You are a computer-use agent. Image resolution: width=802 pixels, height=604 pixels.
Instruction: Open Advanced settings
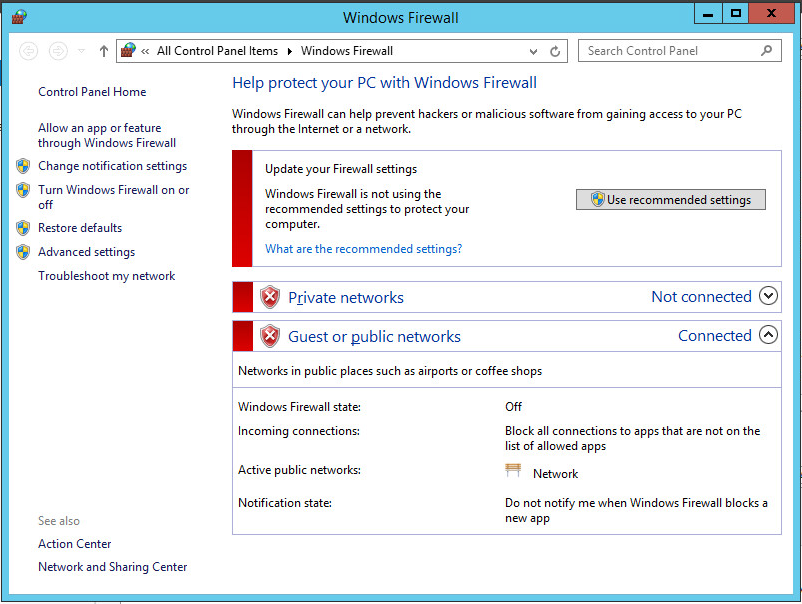click(86, 252)
